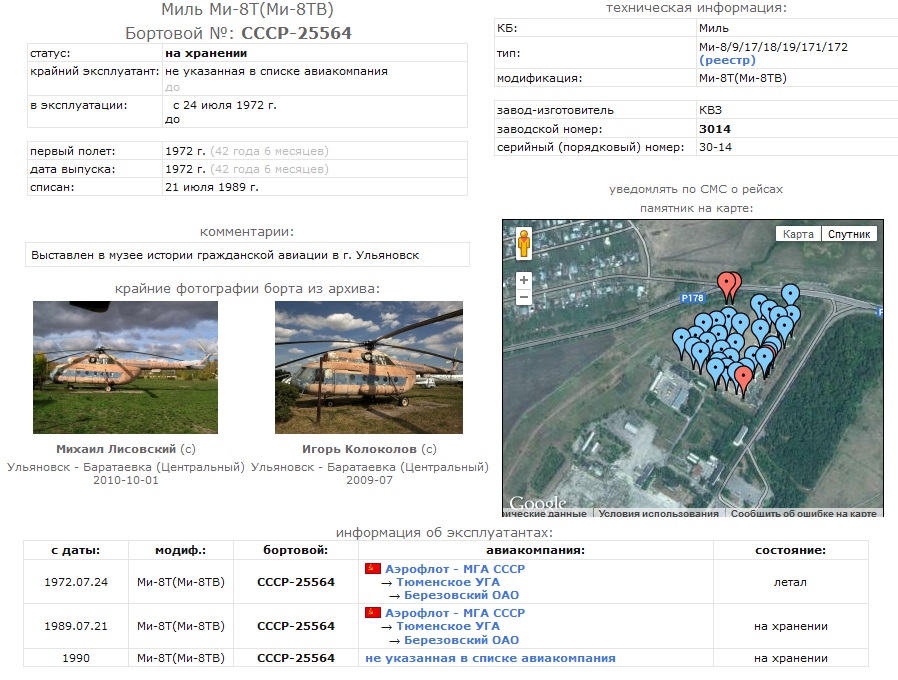The width and height of the screenshot is (898, 680).
Task: Open first Аэрофлот - МГА СССР link
Action: 454,569
